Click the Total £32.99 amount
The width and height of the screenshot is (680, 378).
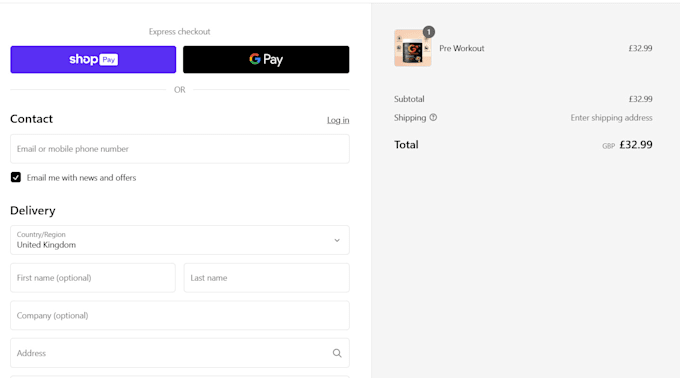click(x=636, y=144)
